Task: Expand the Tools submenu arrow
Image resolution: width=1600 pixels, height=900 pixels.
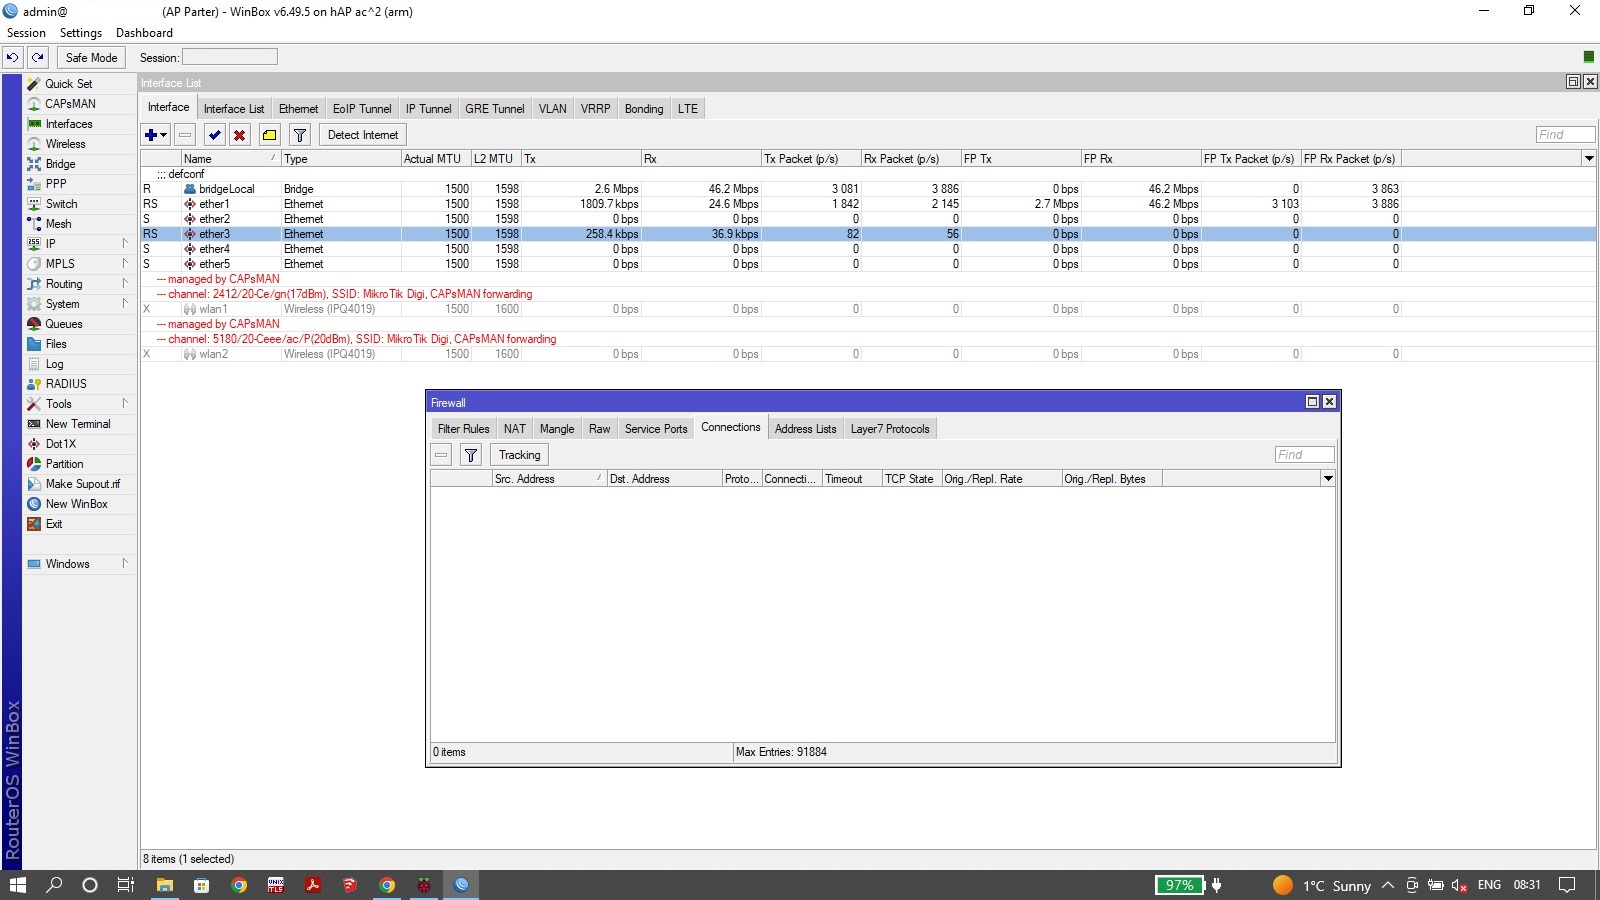Action: point(125,403)
